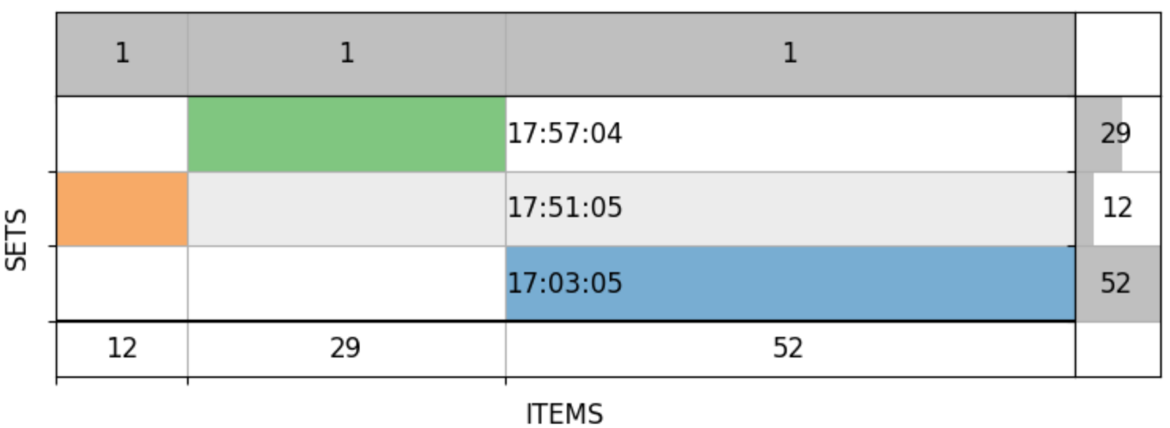The image size is (1170, 428).
Task: Click the blue cell labeled 17:03:05
Action: coord(790,283)
